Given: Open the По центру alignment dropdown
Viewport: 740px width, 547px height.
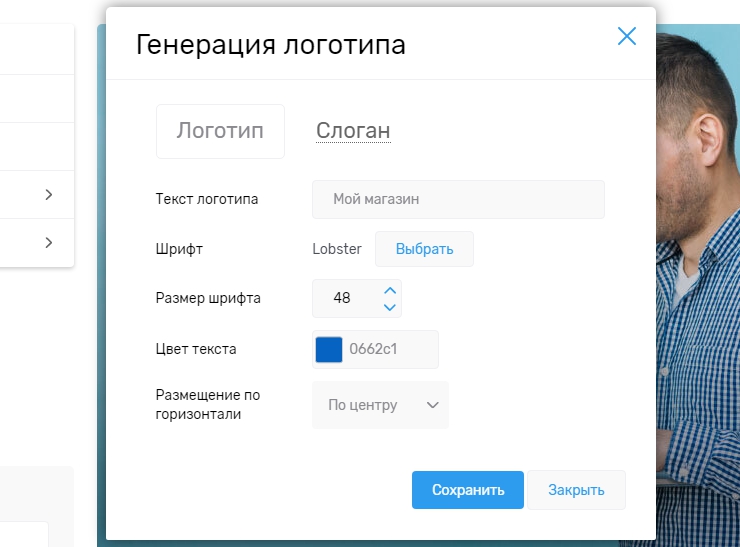Looking at the screenshot, I should pos(380,405).
